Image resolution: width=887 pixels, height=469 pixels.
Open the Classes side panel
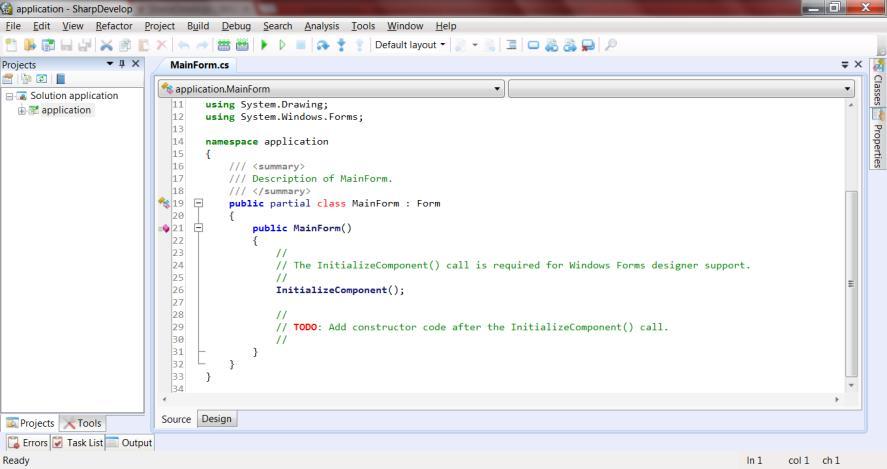click(x=878, y=84)
